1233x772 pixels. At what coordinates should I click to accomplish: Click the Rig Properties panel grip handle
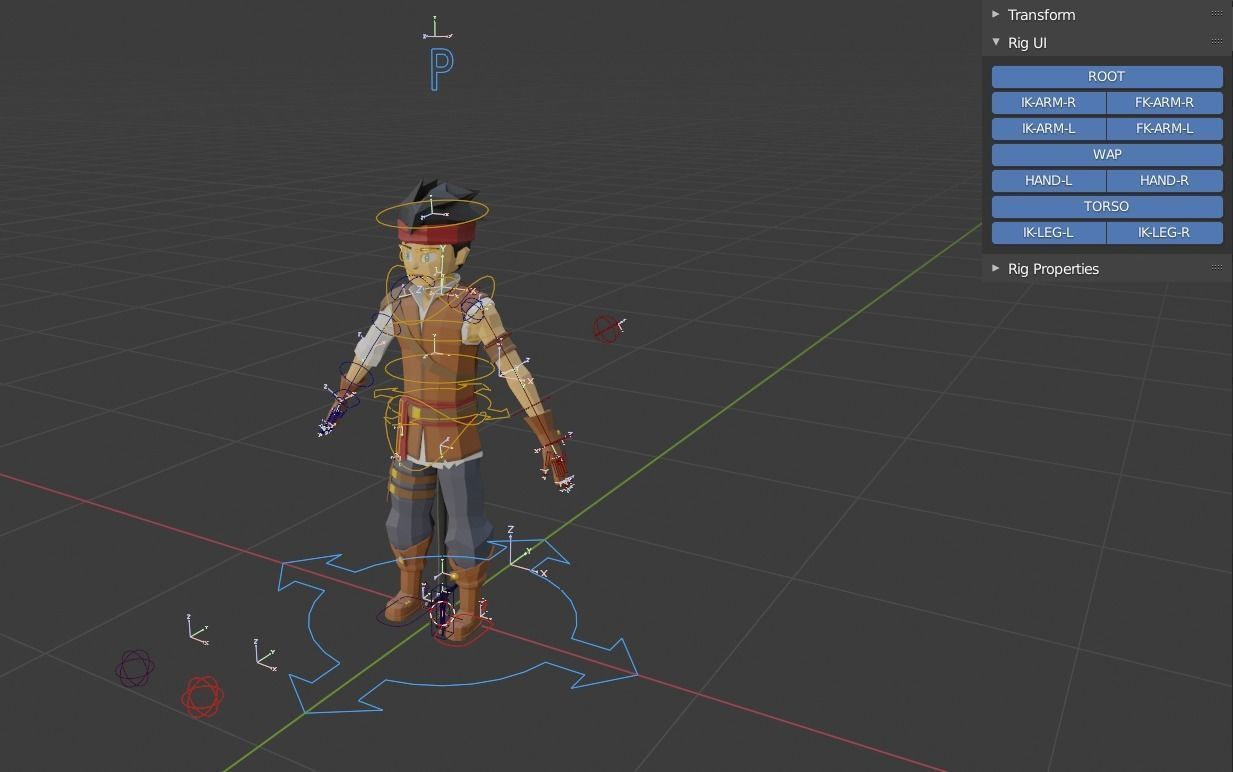tap(1217, 268)
